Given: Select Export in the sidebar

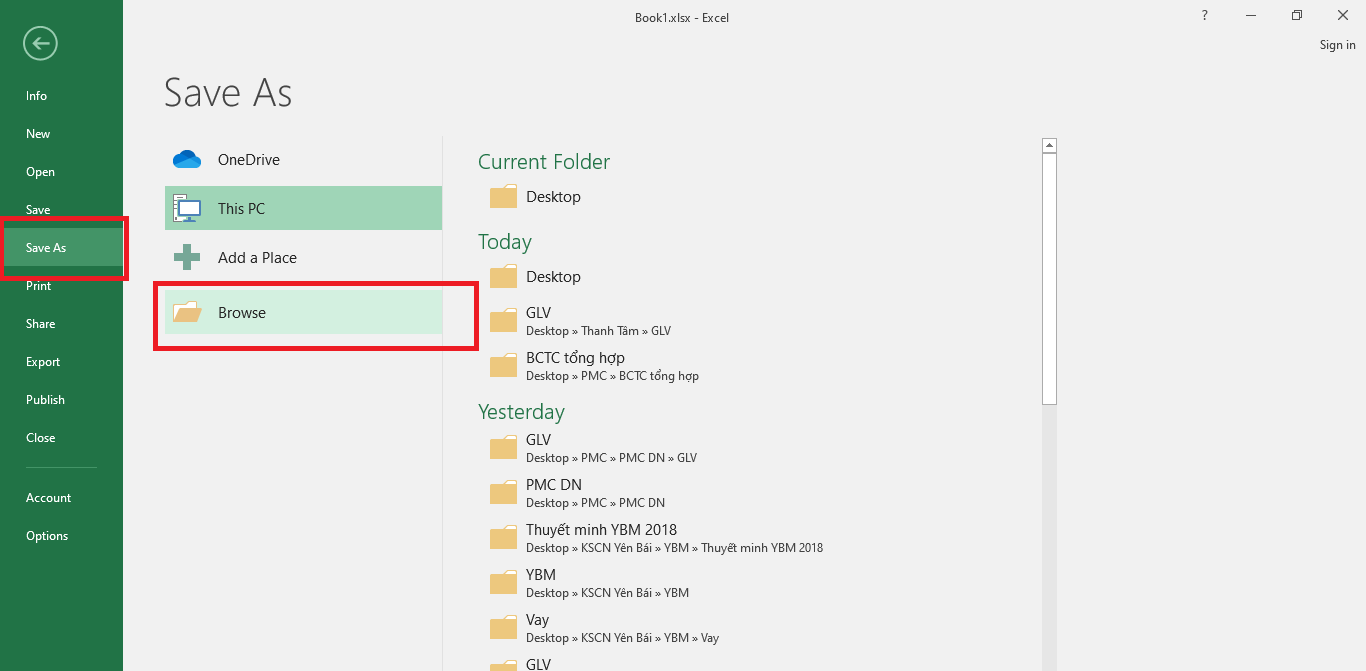Looking at the screenshot, I should (x=43, y=362).
